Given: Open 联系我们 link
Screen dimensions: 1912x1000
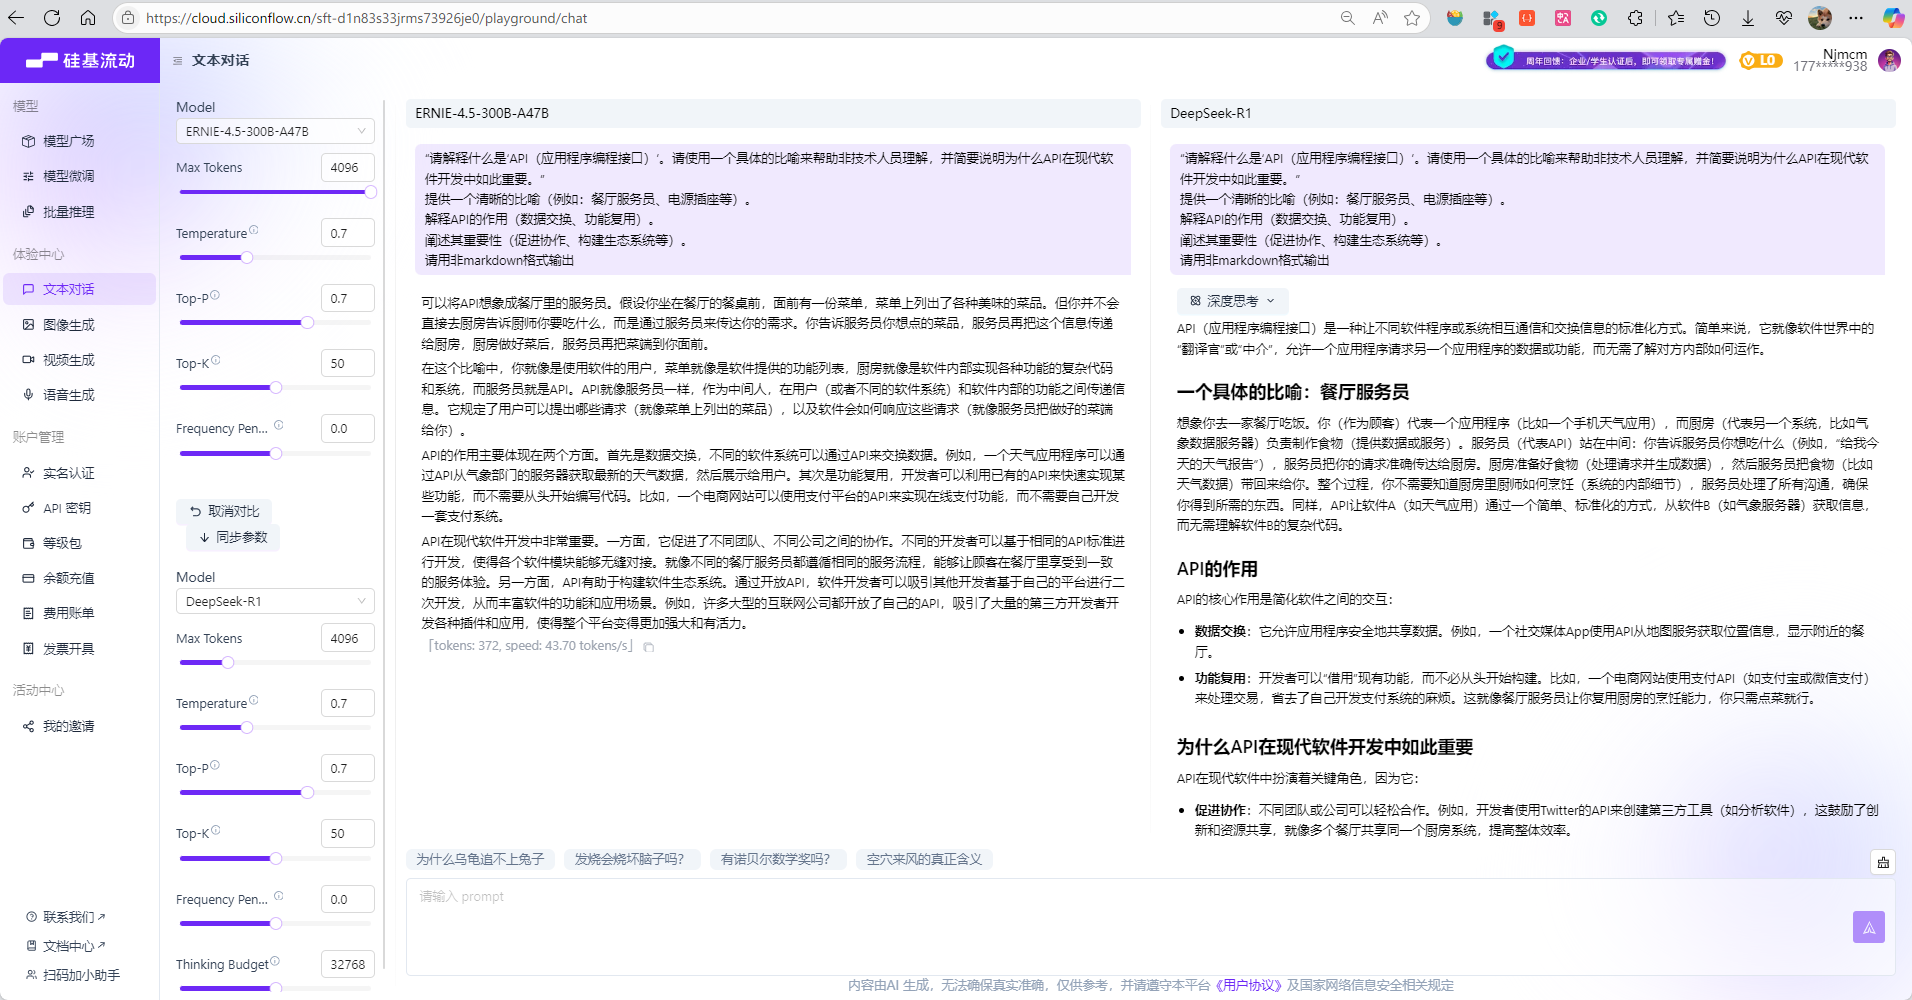Looking at the screenshot, I should coord(66,917).
